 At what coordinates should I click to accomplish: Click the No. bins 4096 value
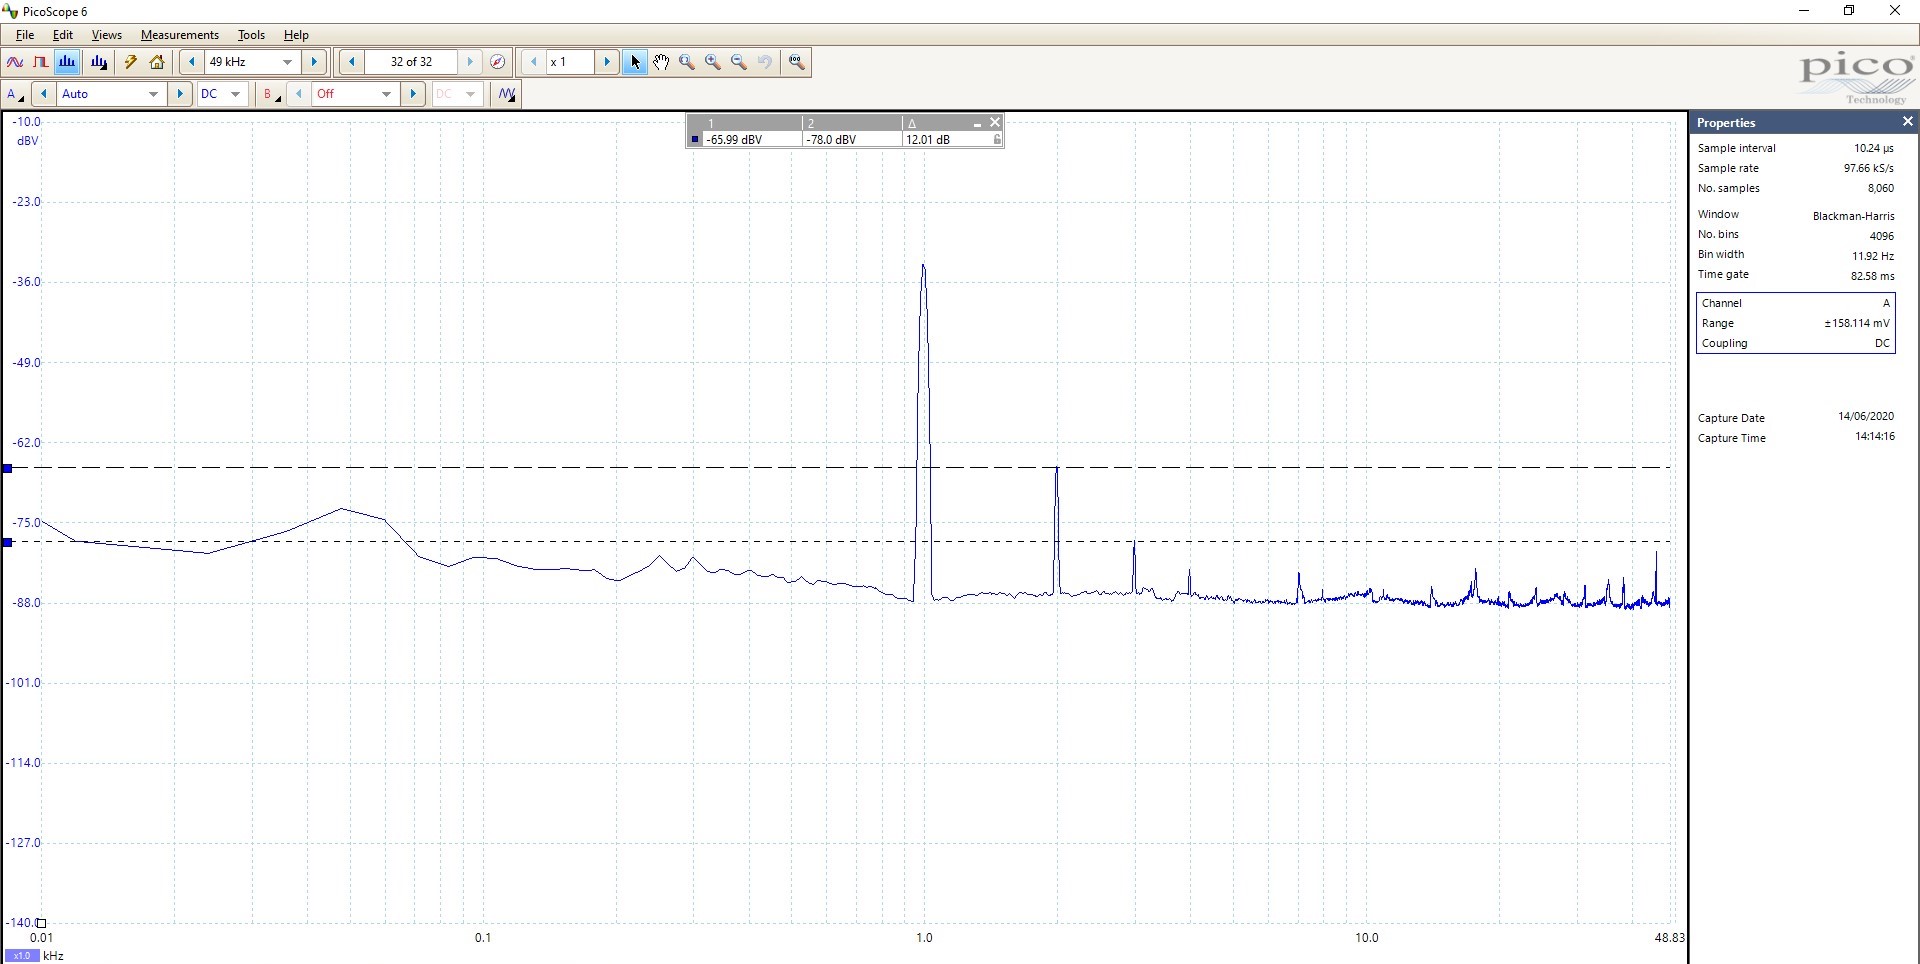tap(1882, 236)
